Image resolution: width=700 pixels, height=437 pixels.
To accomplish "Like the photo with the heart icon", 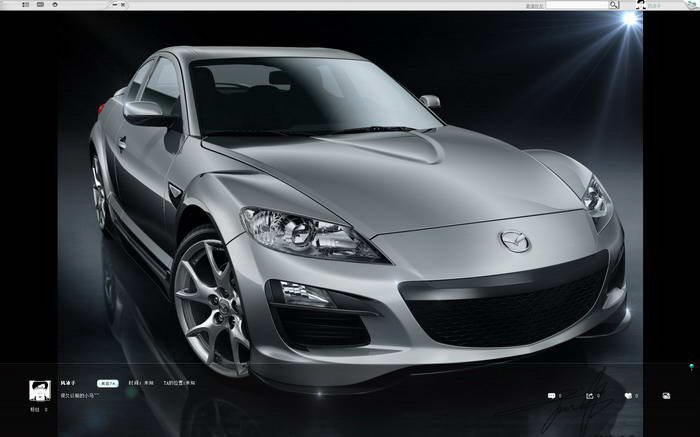I will [x=628, y=396].
